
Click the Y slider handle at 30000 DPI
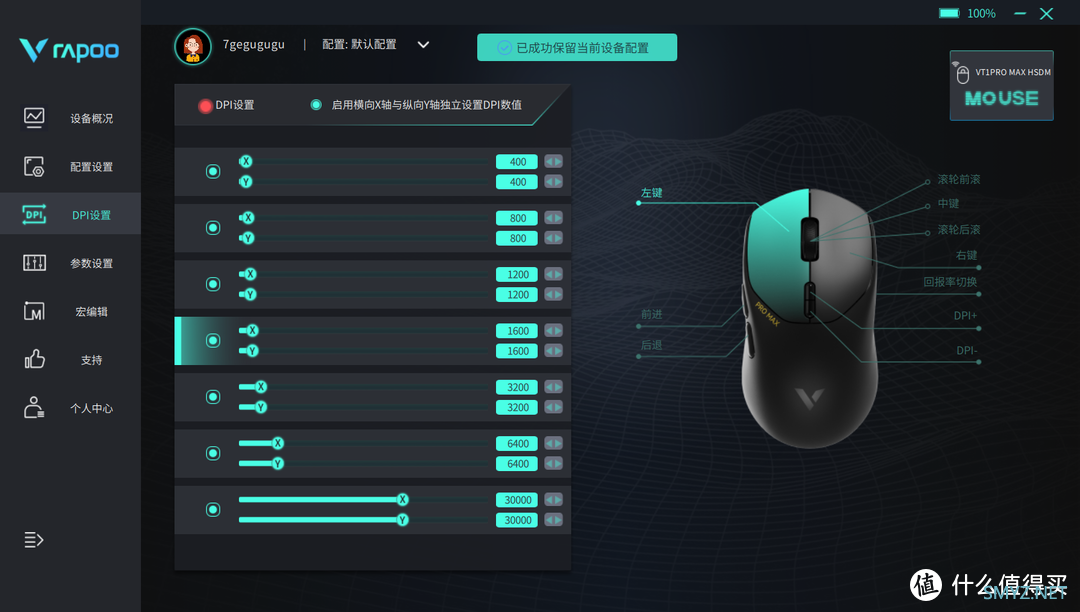tap(402, 520)
